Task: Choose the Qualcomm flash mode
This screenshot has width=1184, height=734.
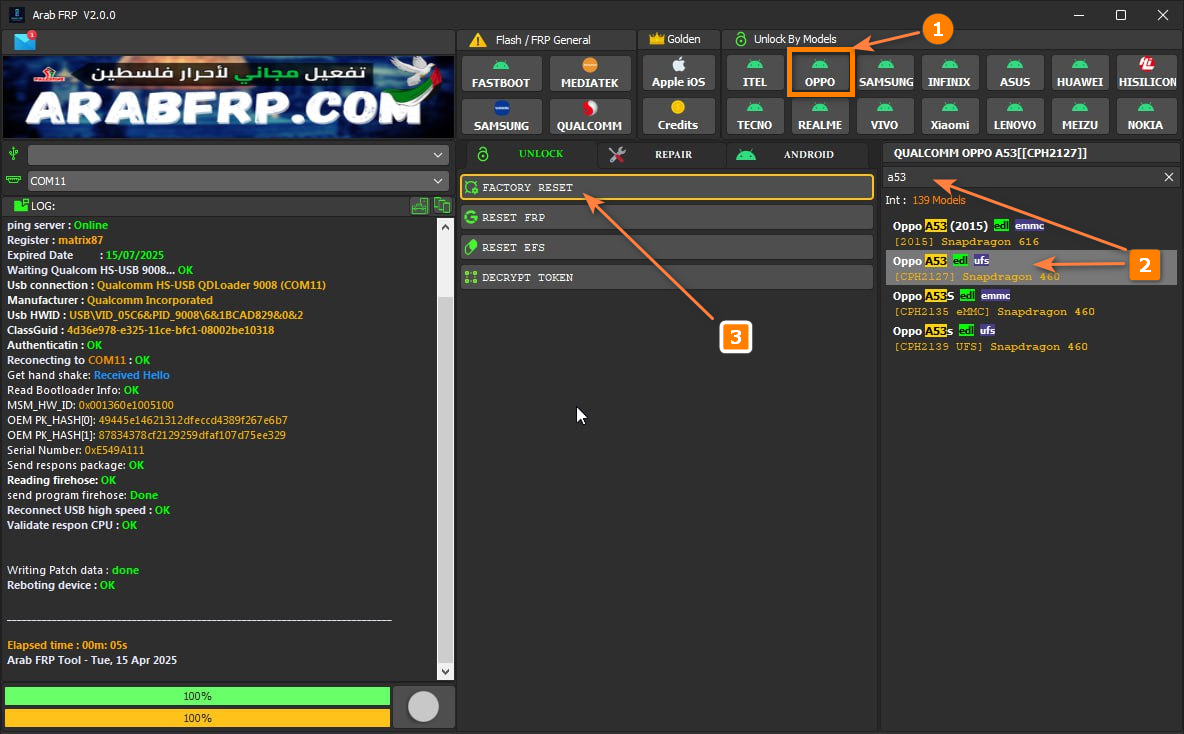Action: pyautogui.click(x=589, y=116)
